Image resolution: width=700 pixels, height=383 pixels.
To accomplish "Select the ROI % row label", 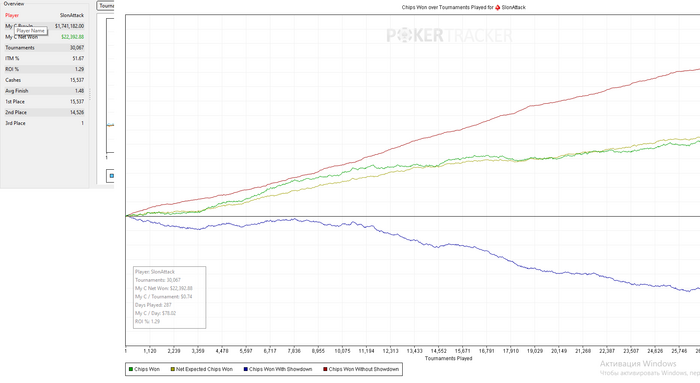I will tap(12, 69).
